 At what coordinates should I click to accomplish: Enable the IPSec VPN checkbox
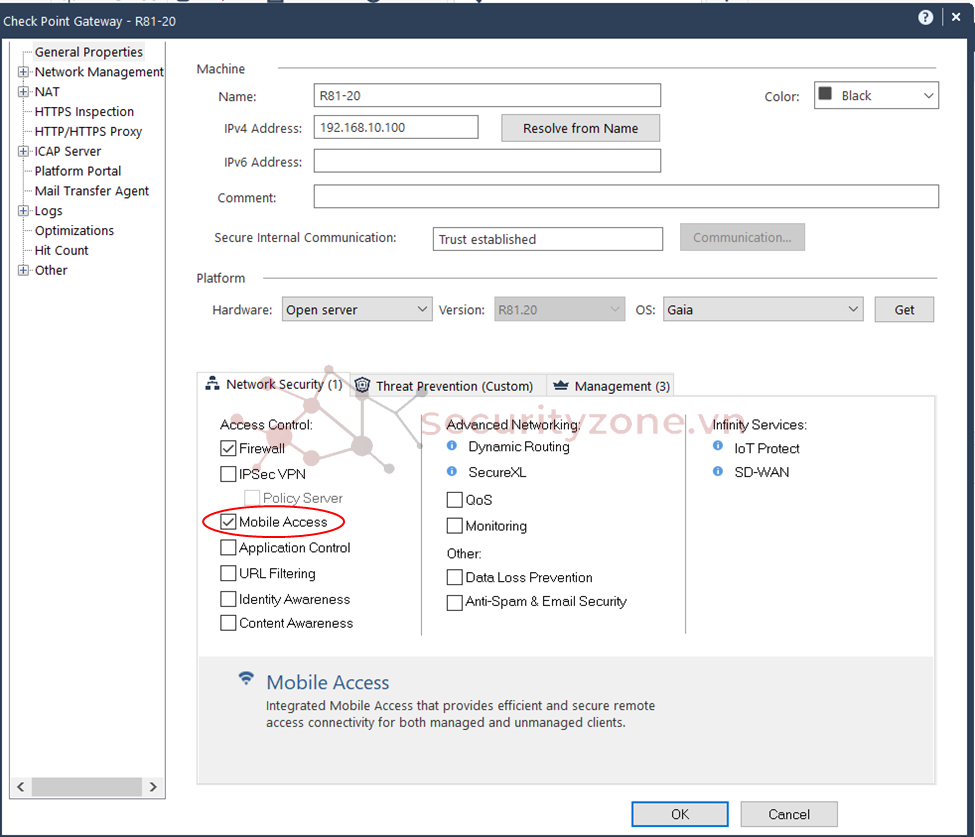(228, 474)
